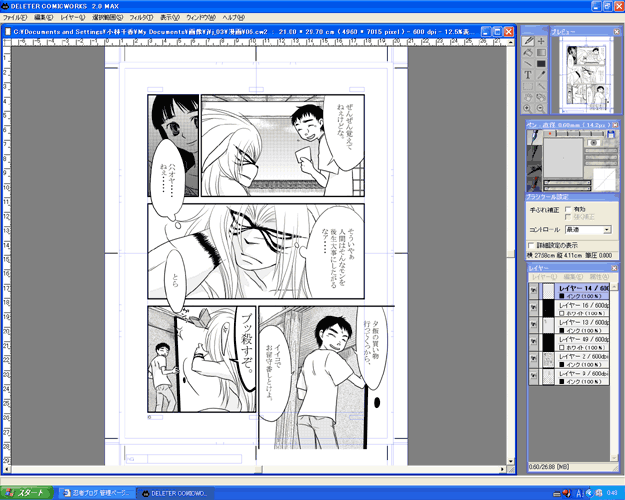Open the 選択範囲(S) menu
625x500 pixels.
click(108, 18)
